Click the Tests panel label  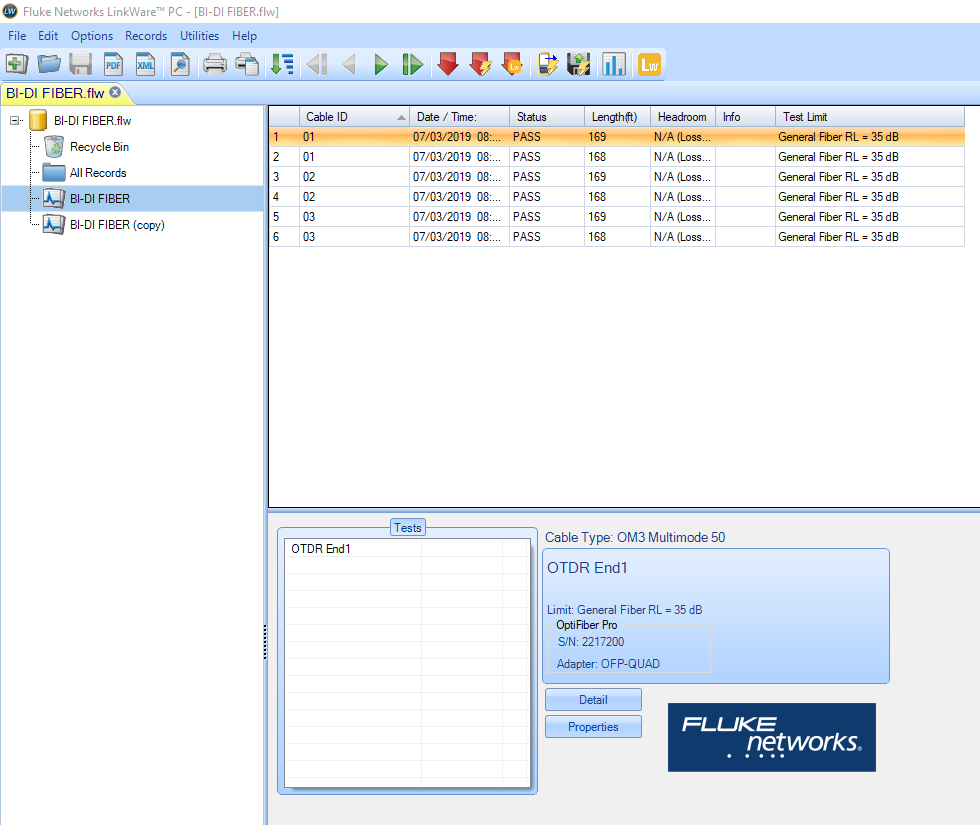click(408, 528)
